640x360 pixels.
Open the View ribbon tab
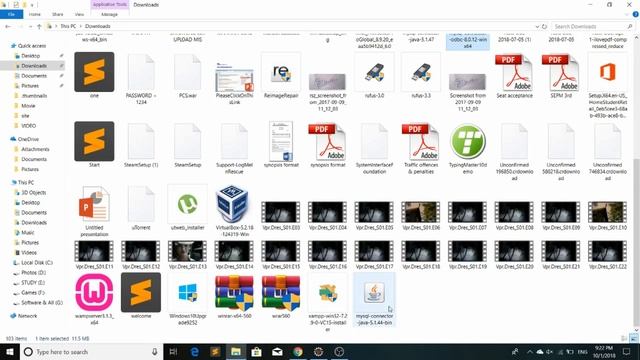pos(79,14)
